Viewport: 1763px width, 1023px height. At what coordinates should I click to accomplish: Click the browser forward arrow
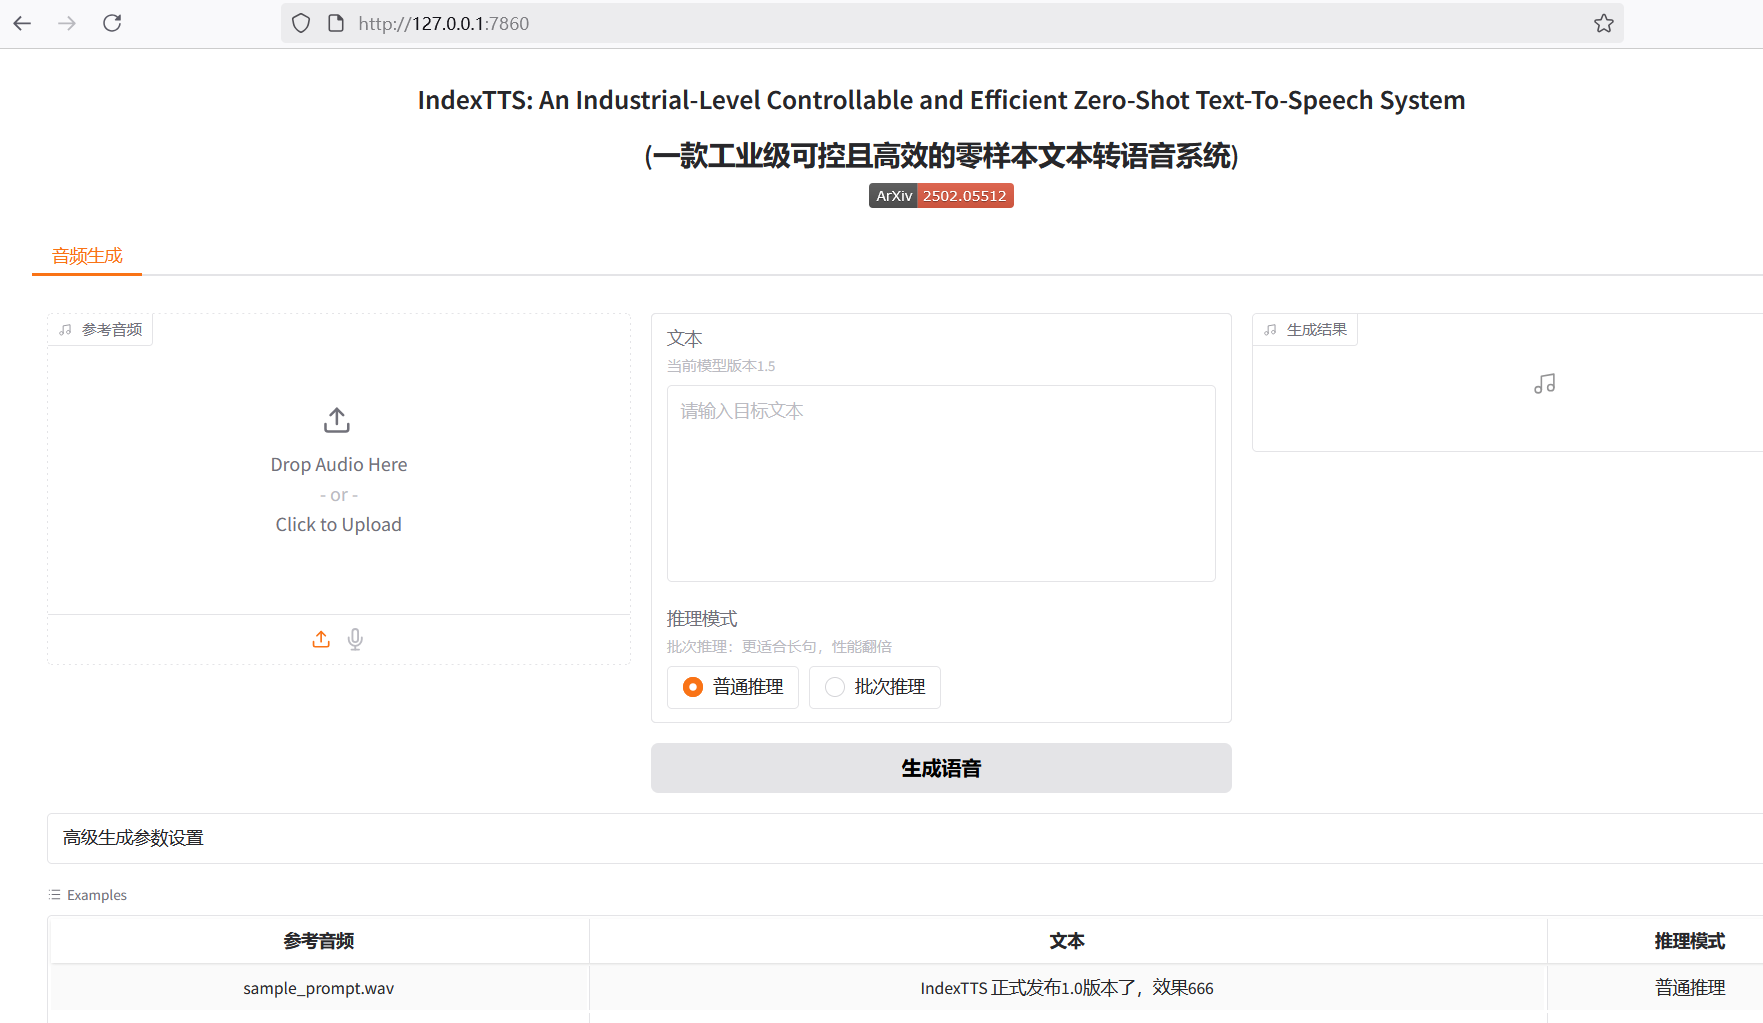[67, 23]
